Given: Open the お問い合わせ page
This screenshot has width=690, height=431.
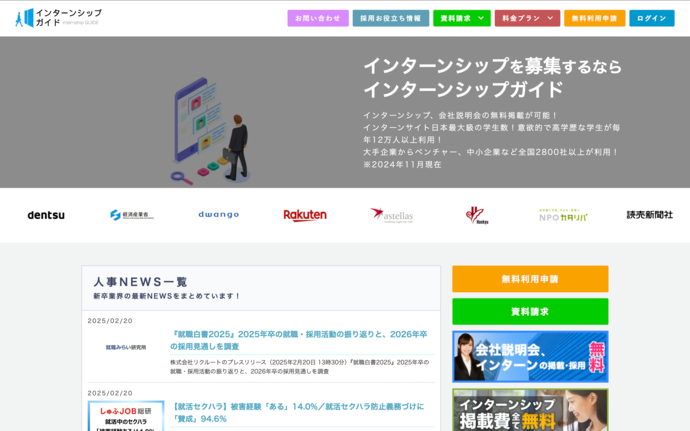Looking at the screenshot, I should tap(318, 18).
